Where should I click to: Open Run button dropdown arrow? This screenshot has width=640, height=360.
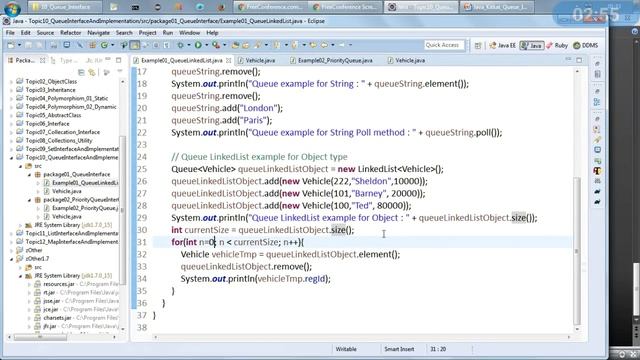pyautogui.click(x=206, y=45)
